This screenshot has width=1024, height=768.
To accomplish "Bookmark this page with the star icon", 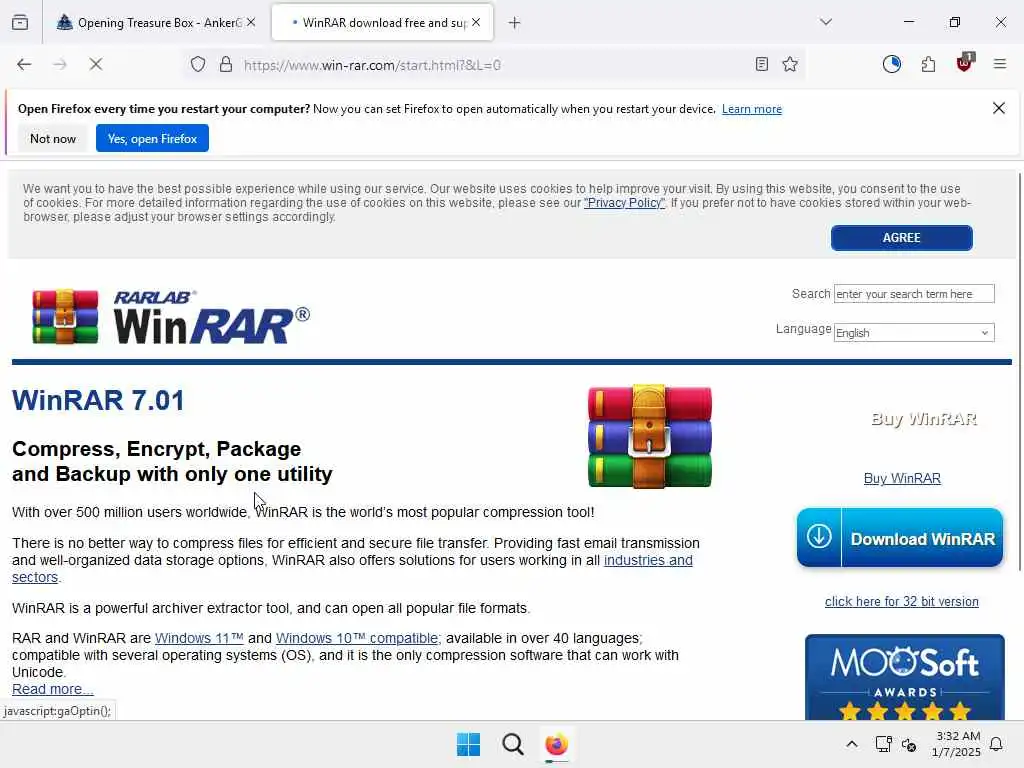I will pyautogui.click(x=790, y=64).
